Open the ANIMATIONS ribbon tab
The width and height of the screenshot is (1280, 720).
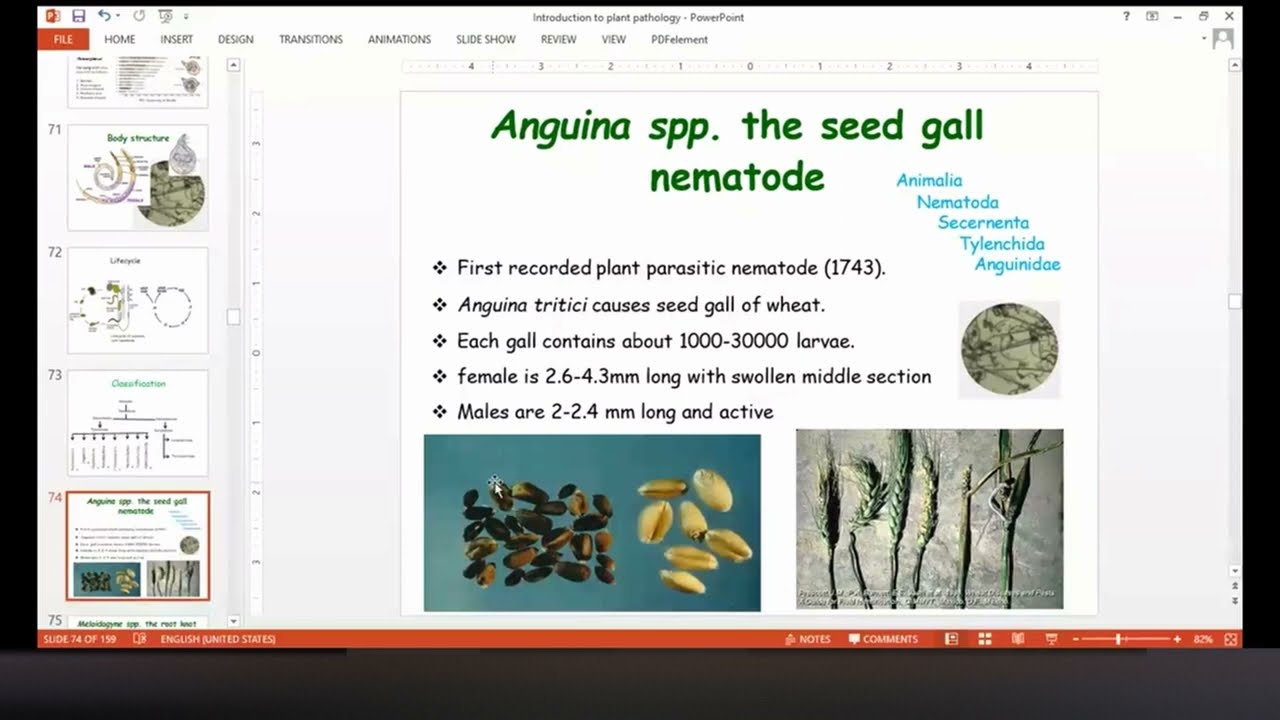[399, 39]
